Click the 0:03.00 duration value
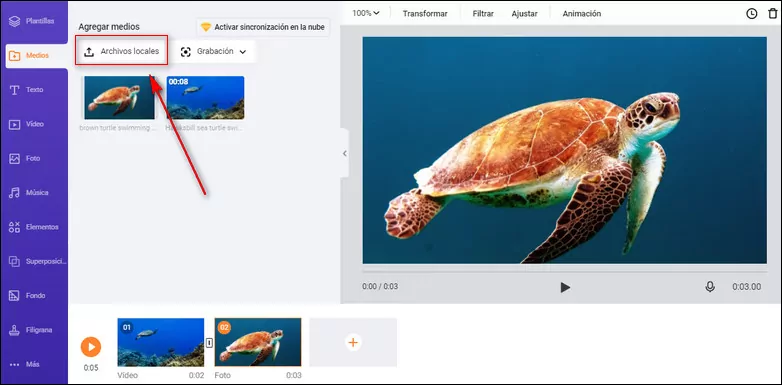 pos(747,287)
